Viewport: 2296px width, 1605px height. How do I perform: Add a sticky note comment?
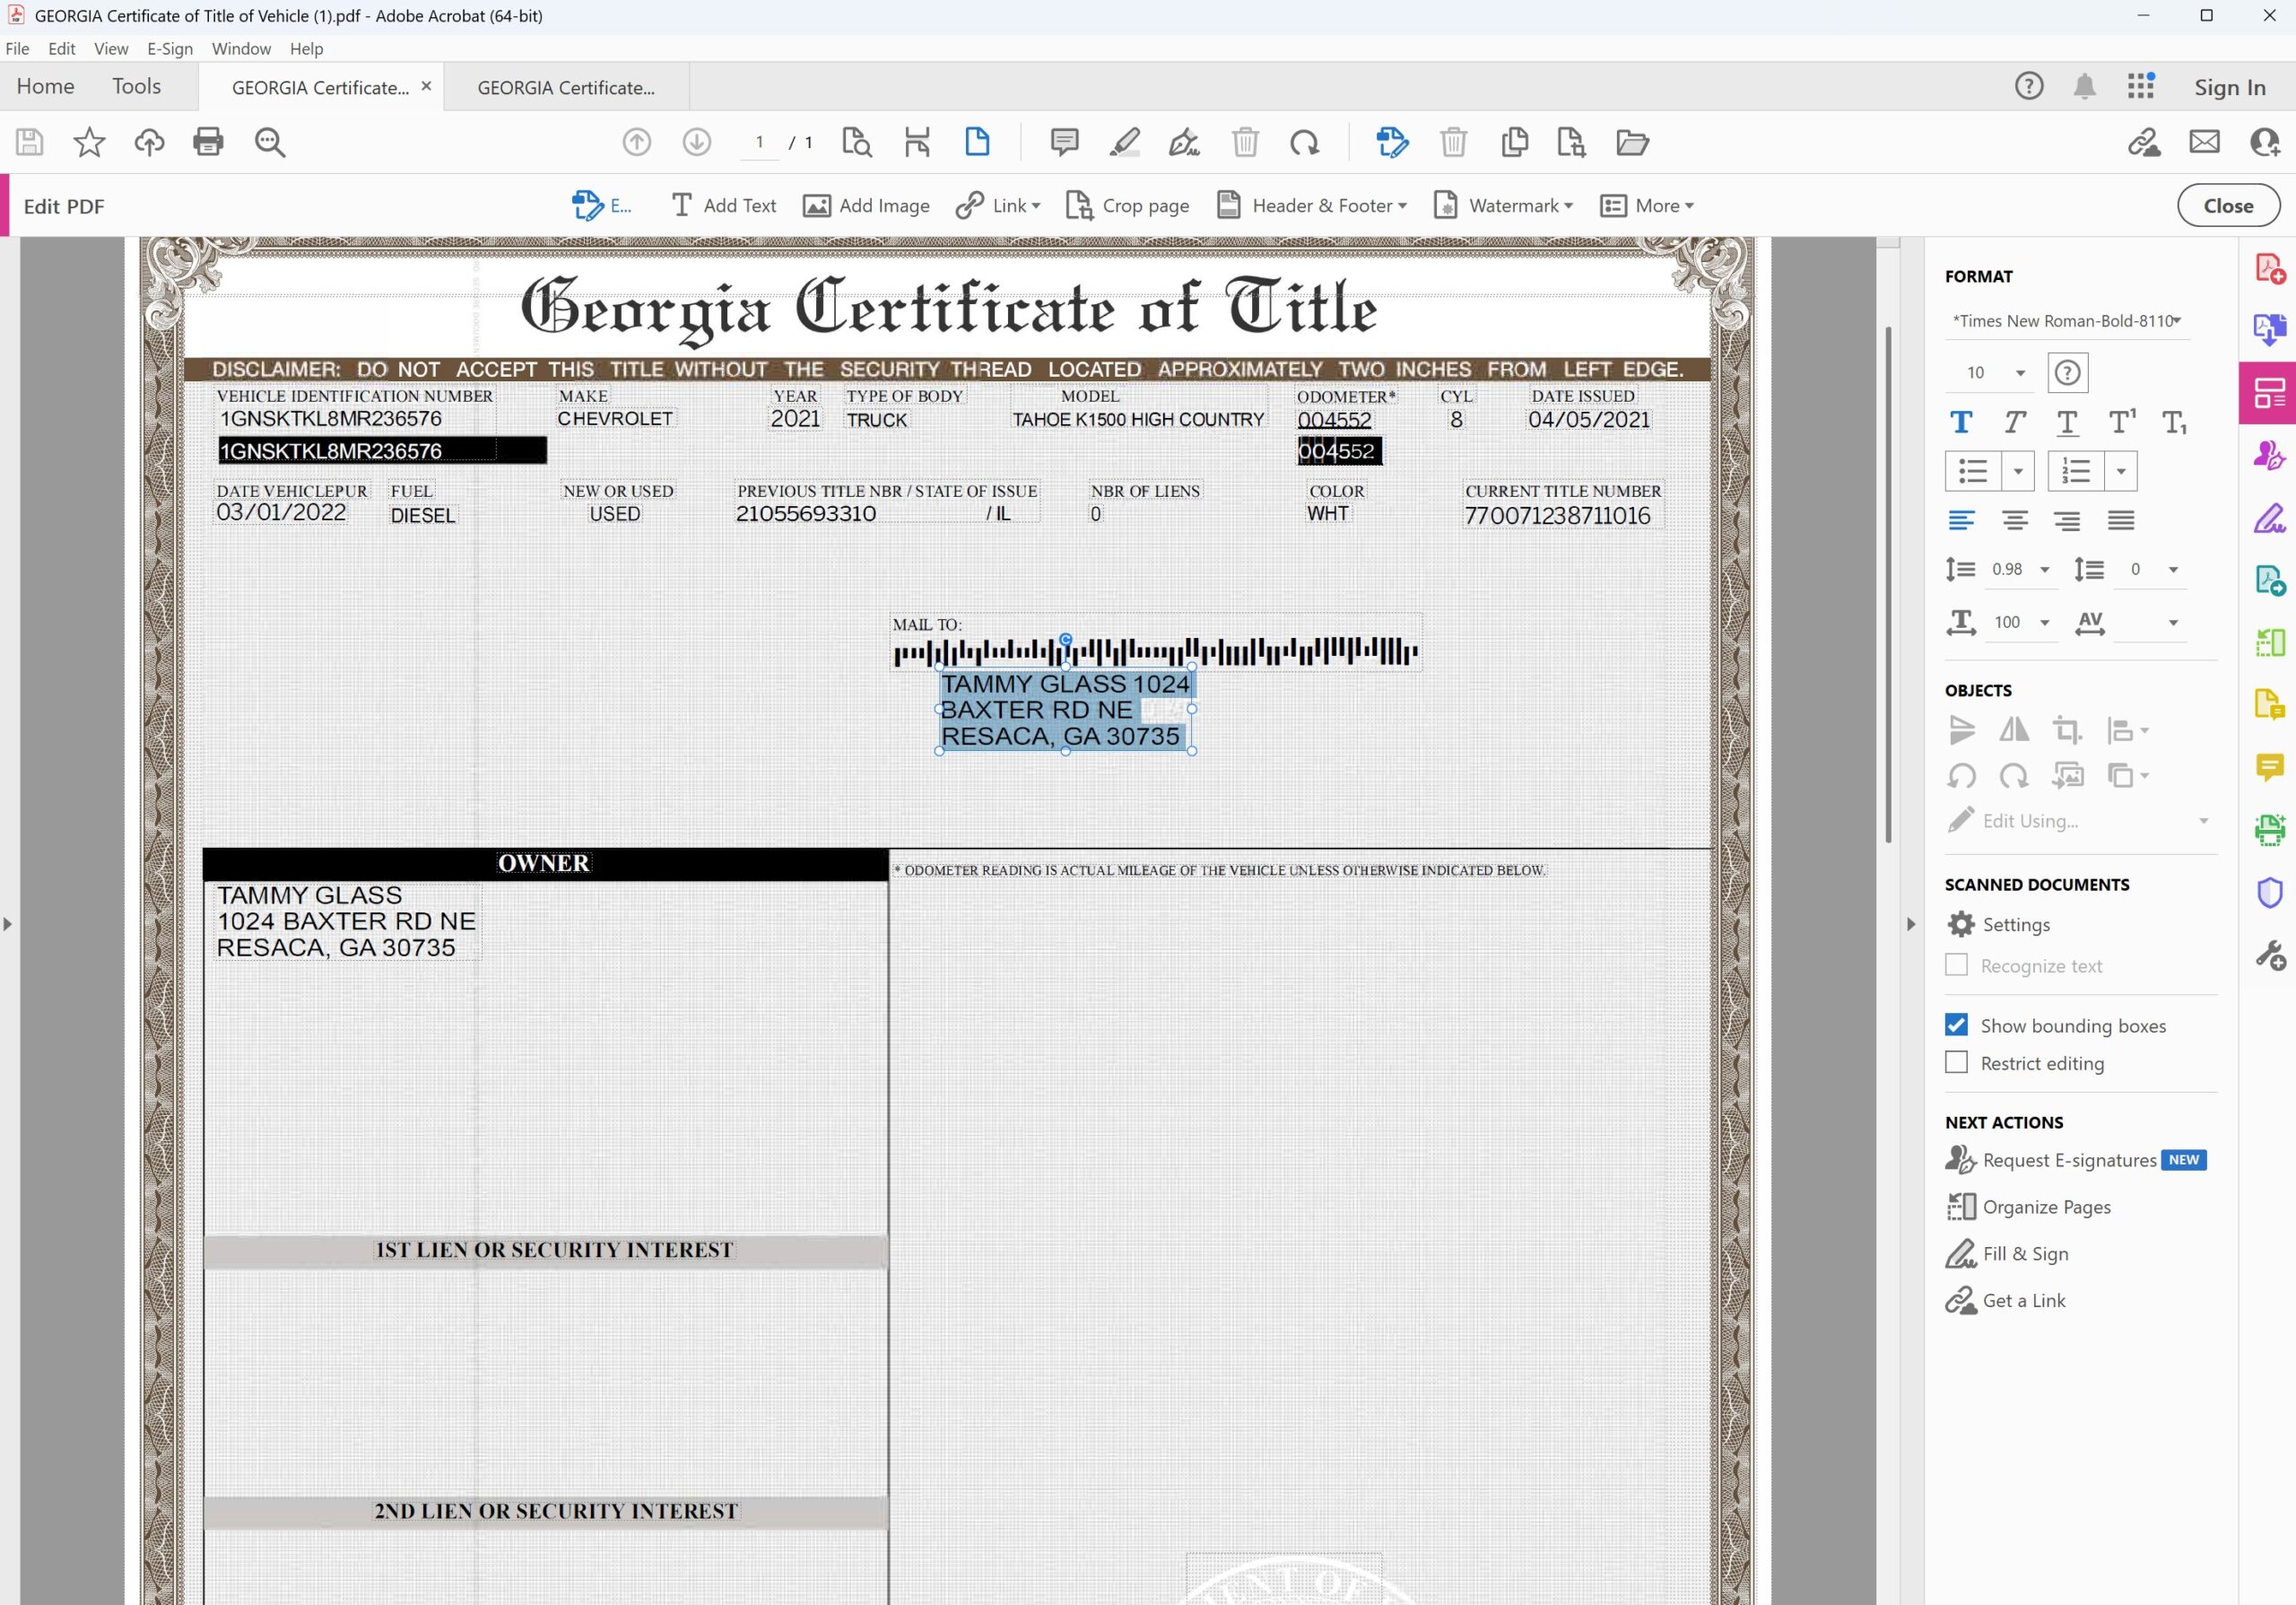1064,142
